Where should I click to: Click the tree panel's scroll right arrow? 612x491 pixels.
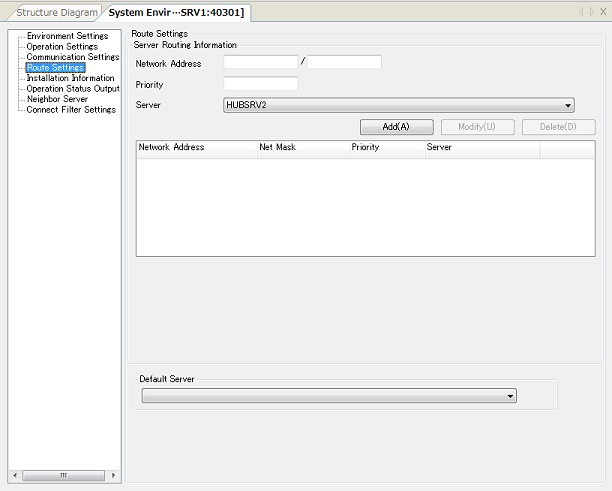click(113, 475)
